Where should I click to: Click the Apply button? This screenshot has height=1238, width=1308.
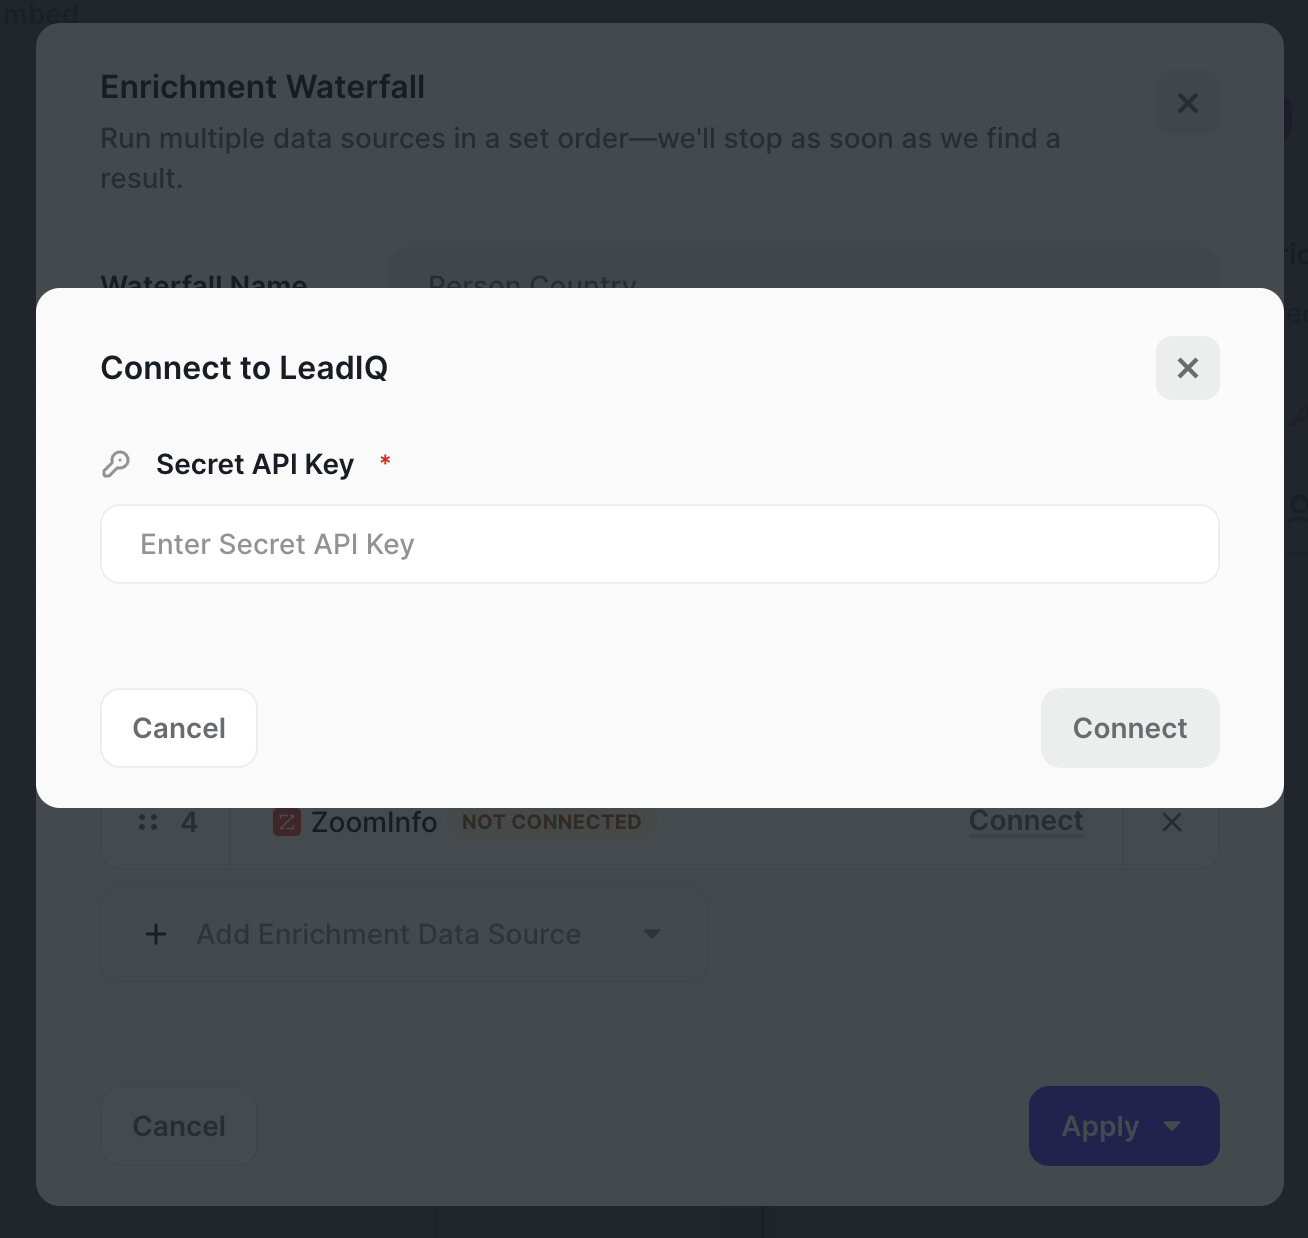click(x=1100, y=1126)
